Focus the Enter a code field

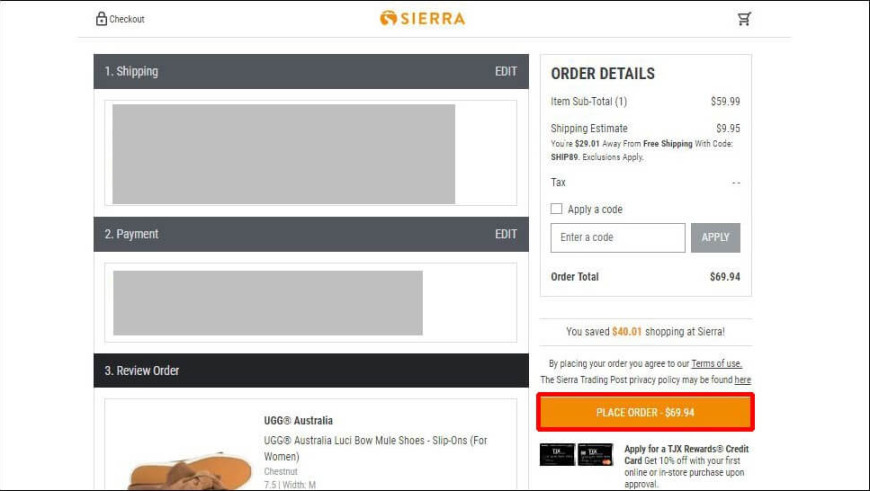(x=618, y=237)
